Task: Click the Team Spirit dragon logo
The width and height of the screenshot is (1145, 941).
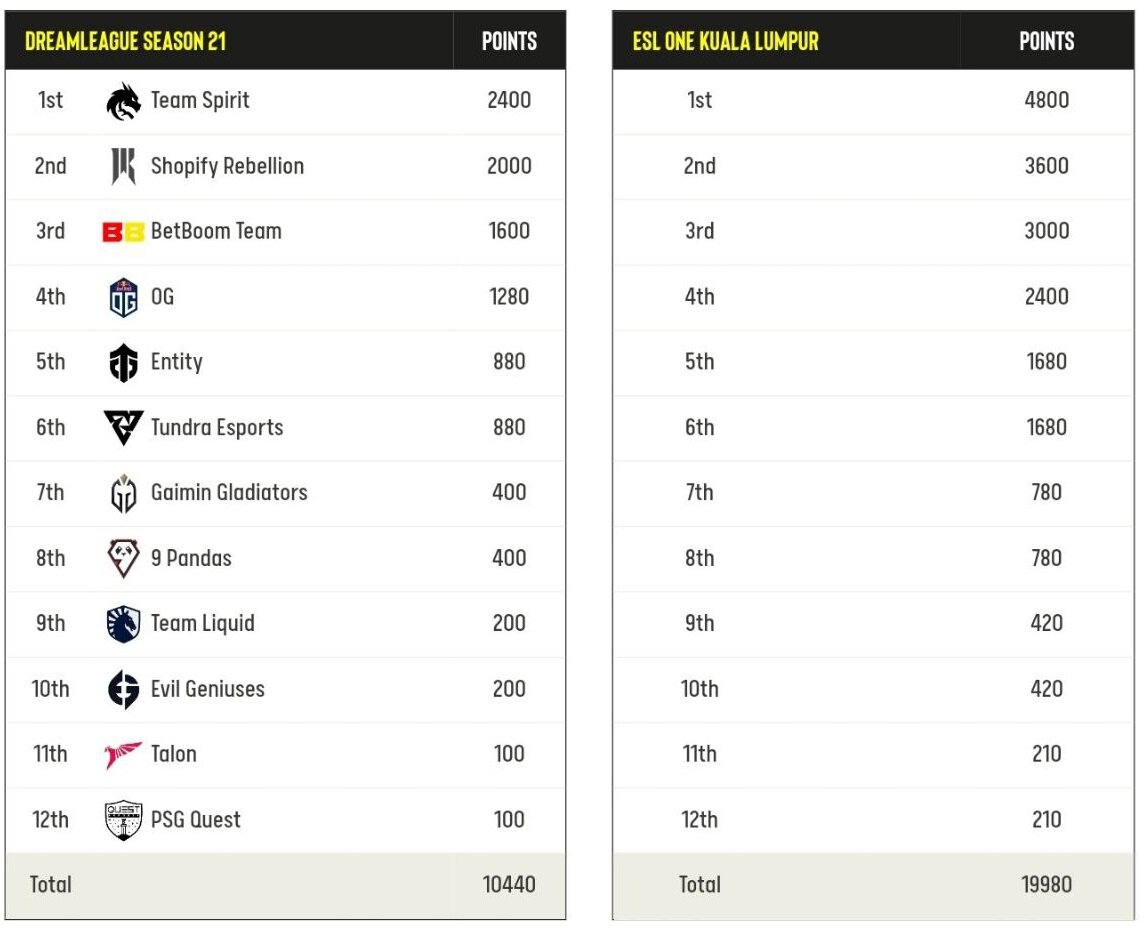Action: click(124, 101)
